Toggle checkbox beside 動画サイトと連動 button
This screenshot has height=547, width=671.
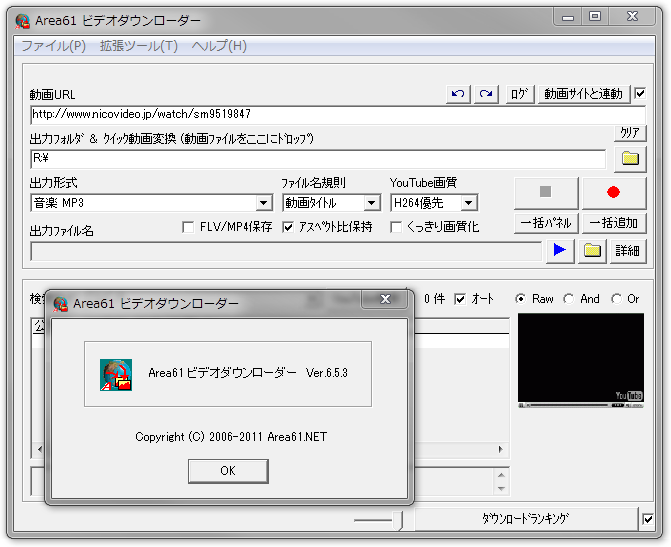tap(640, 93)
